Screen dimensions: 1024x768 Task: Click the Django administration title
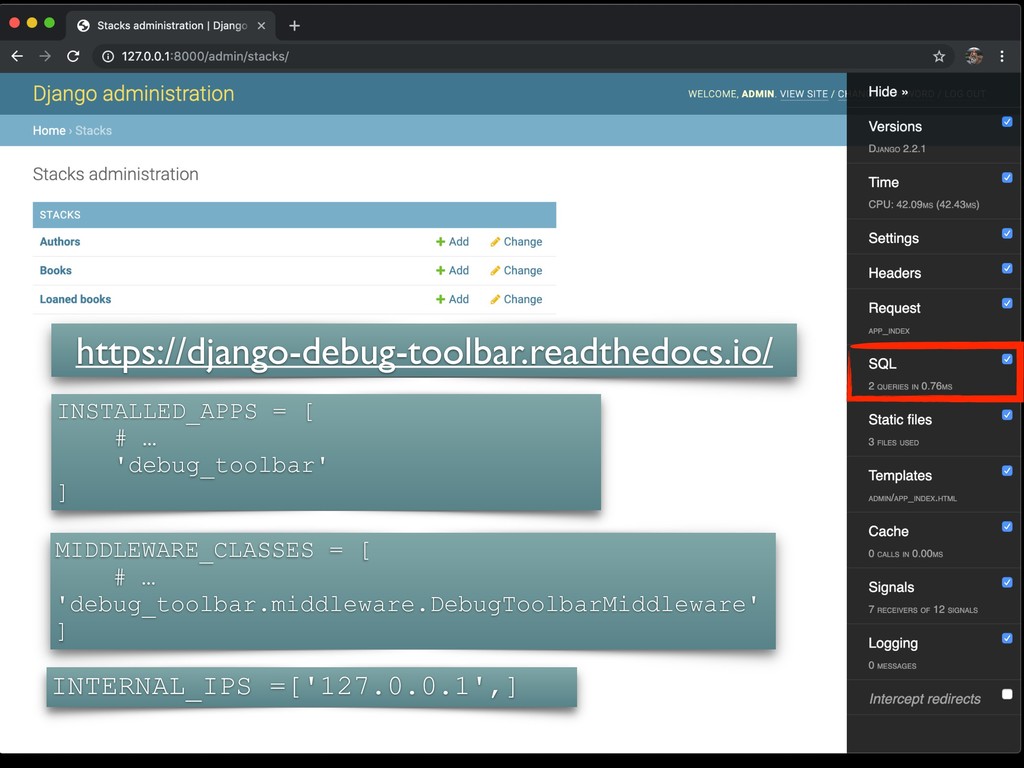133,93
